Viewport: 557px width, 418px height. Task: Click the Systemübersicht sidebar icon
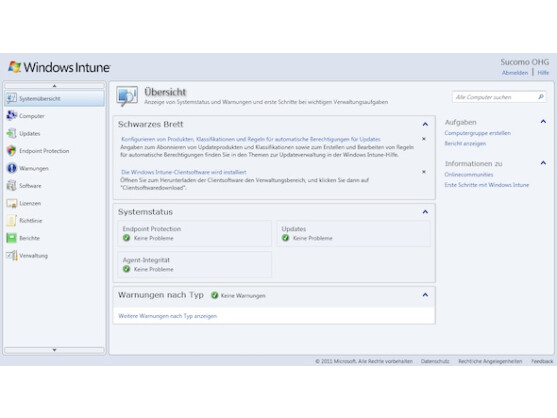pyautogui.click(x=11, y=98)
